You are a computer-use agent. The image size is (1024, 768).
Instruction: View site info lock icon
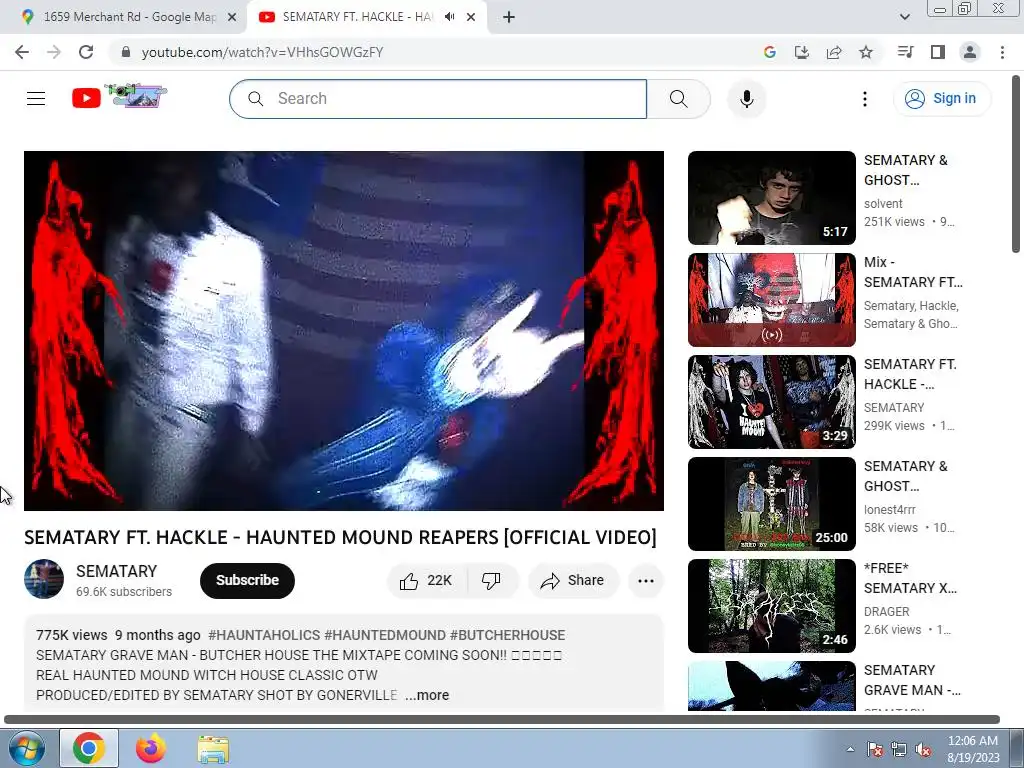tap(126, 52)
